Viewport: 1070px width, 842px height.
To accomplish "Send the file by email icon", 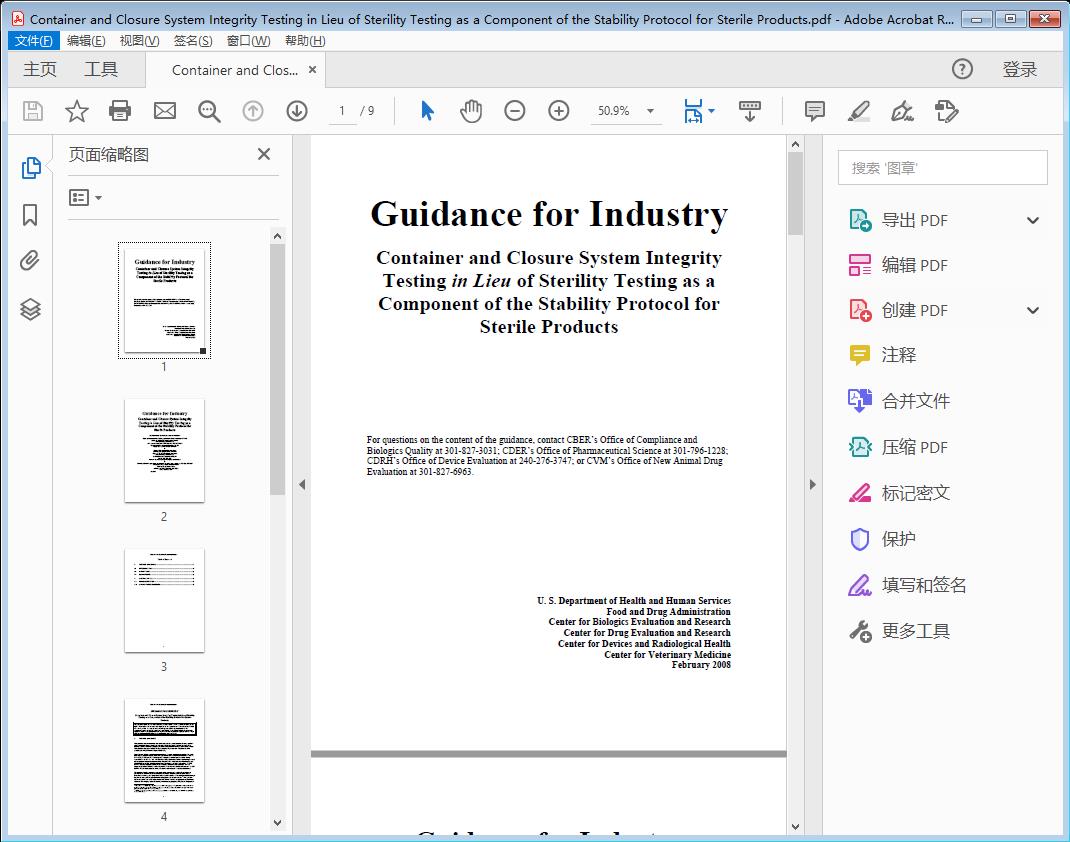I will pyautogui.click(x=164, y=111).
